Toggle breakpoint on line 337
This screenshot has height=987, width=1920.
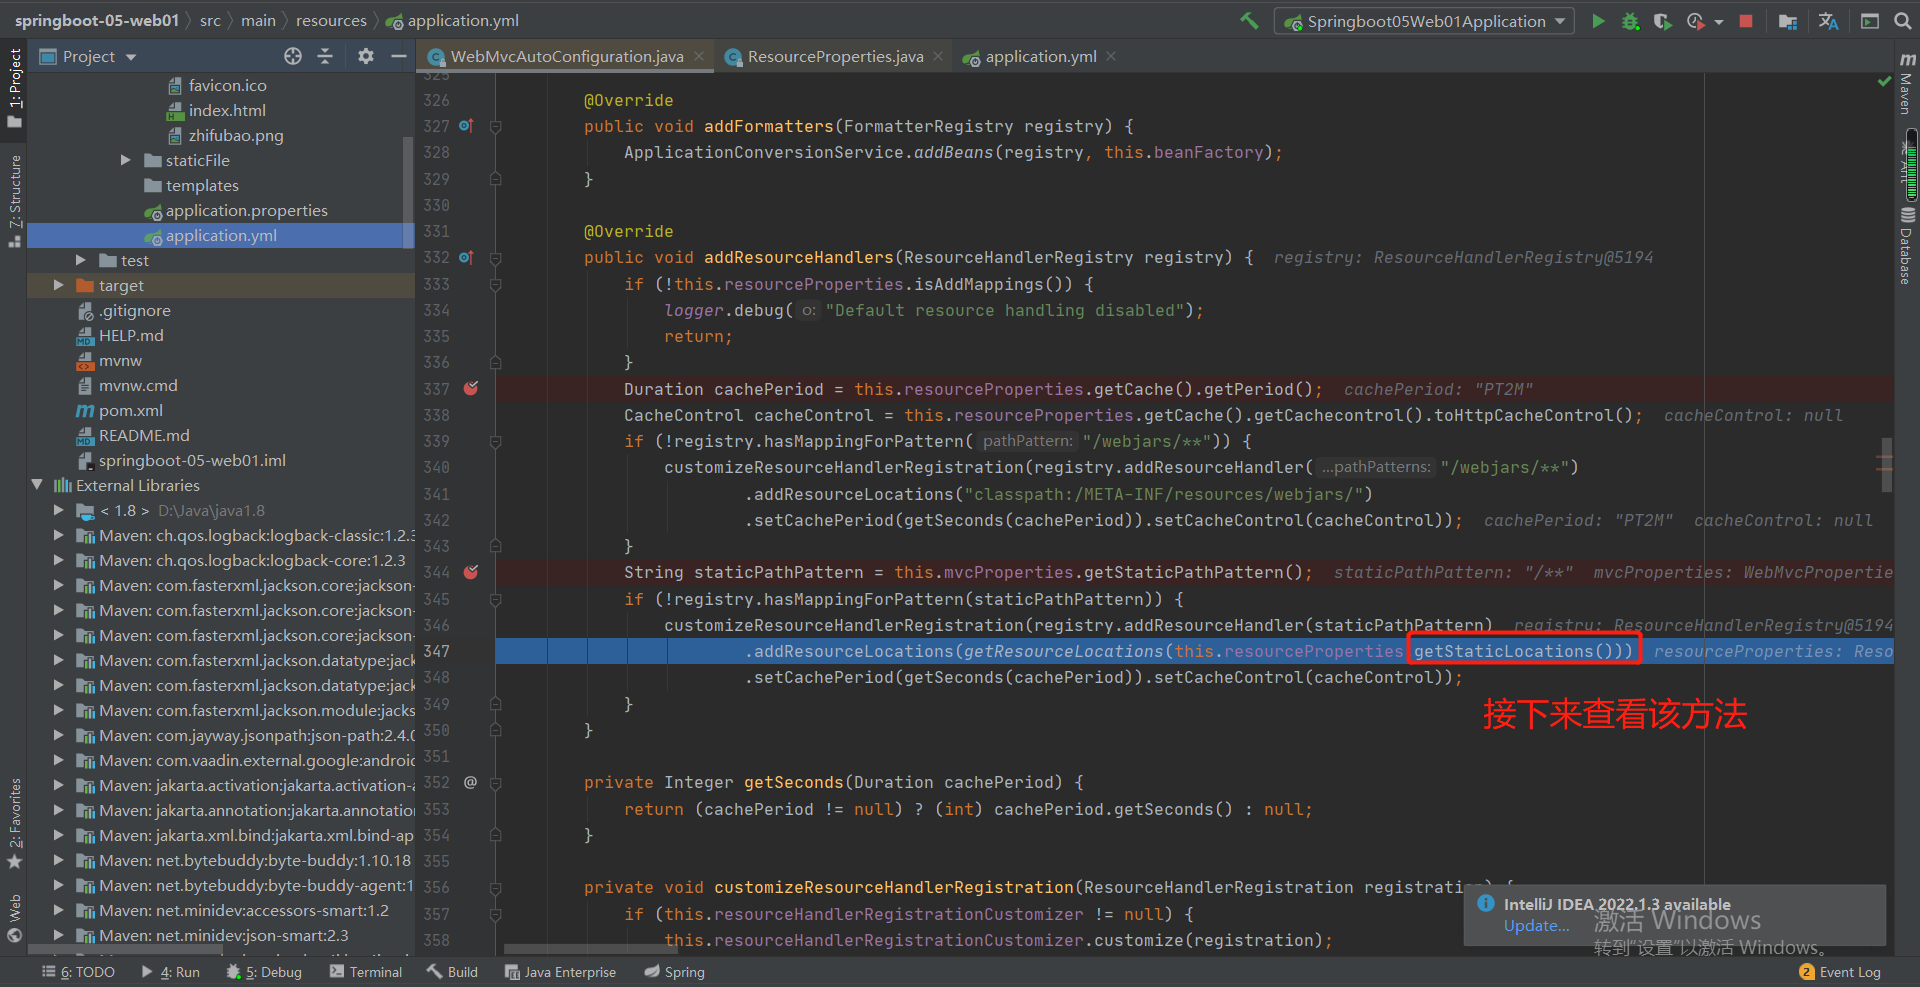tap(471, 388)
